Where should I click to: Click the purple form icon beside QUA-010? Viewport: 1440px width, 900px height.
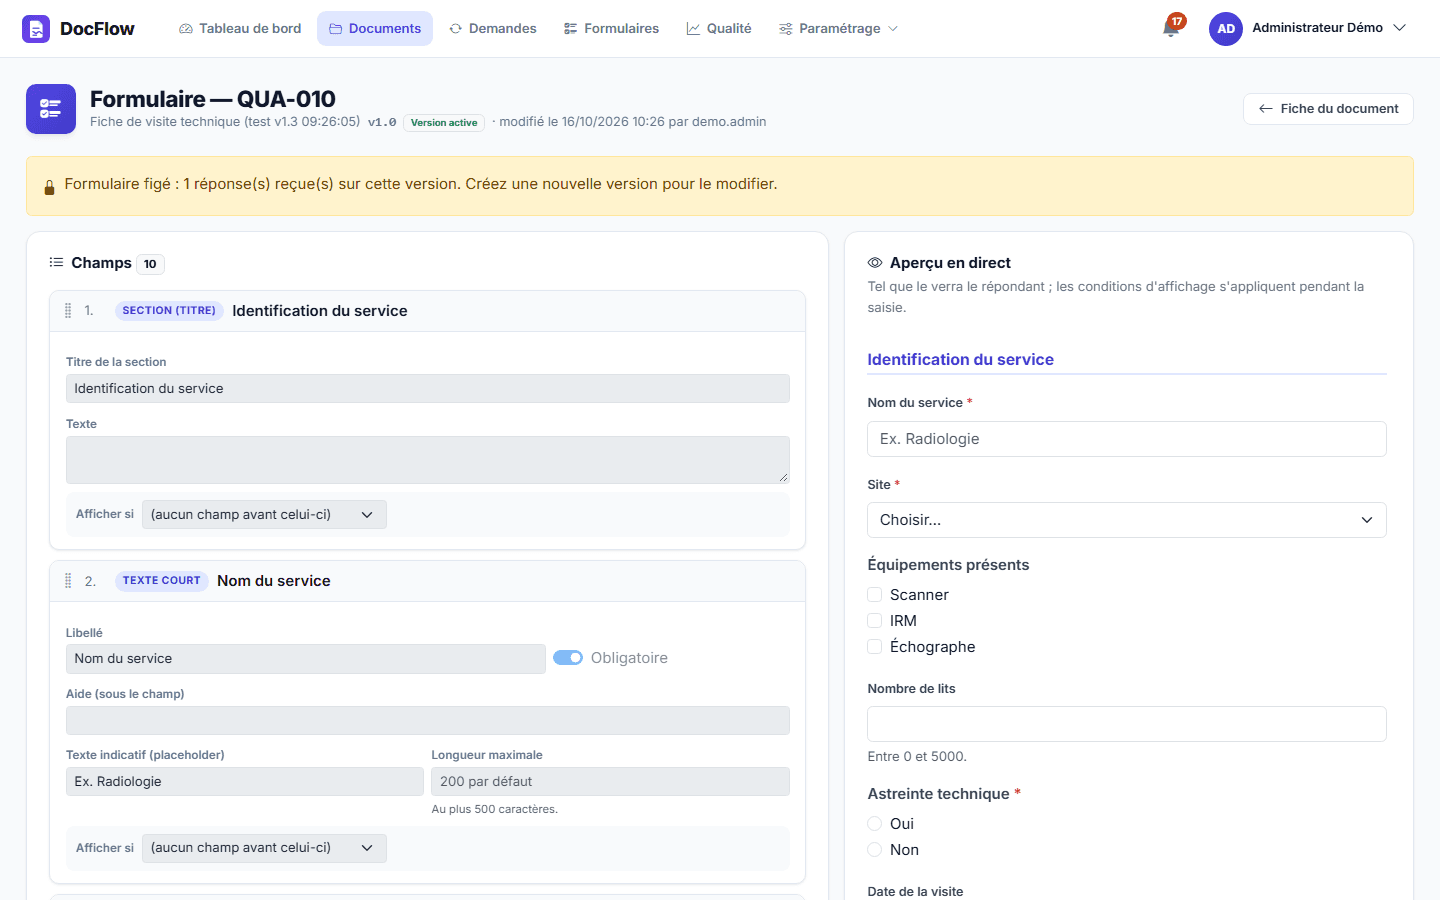(51, 109)
